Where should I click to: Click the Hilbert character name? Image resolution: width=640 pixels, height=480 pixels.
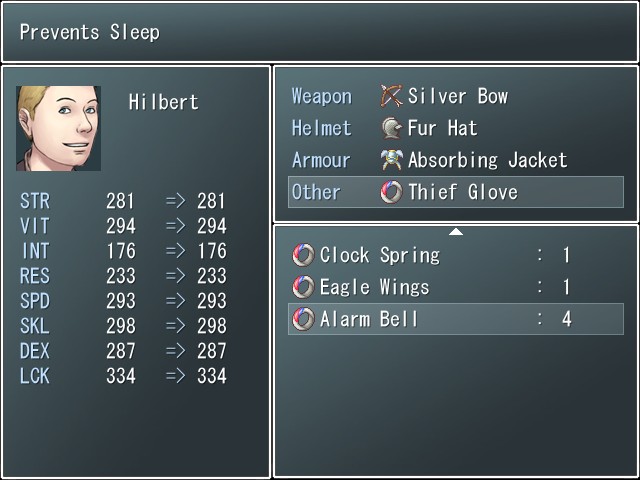164,102
